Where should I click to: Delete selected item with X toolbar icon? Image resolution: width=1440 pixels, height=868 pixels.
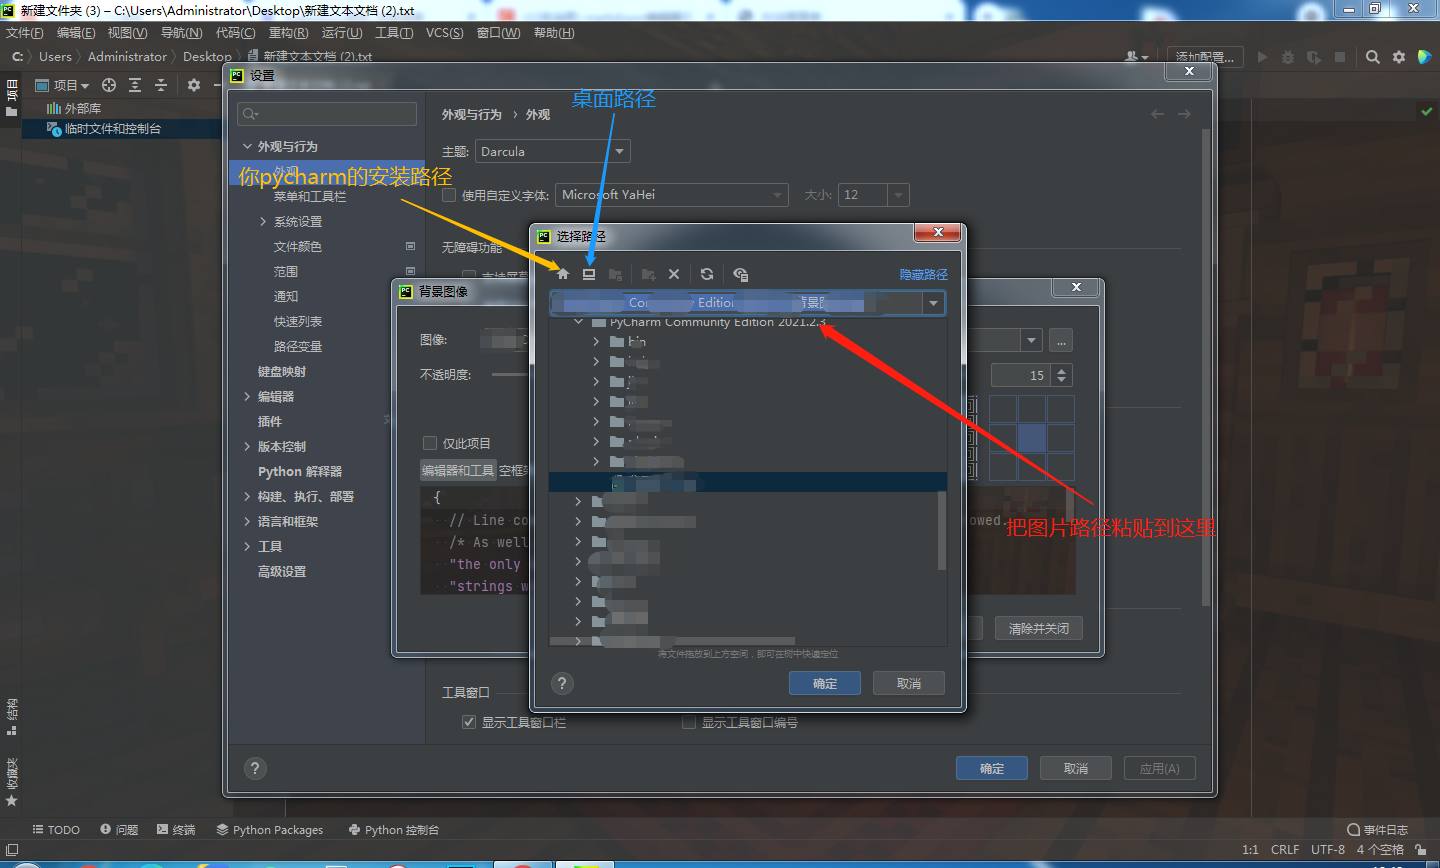click(674, 274)
